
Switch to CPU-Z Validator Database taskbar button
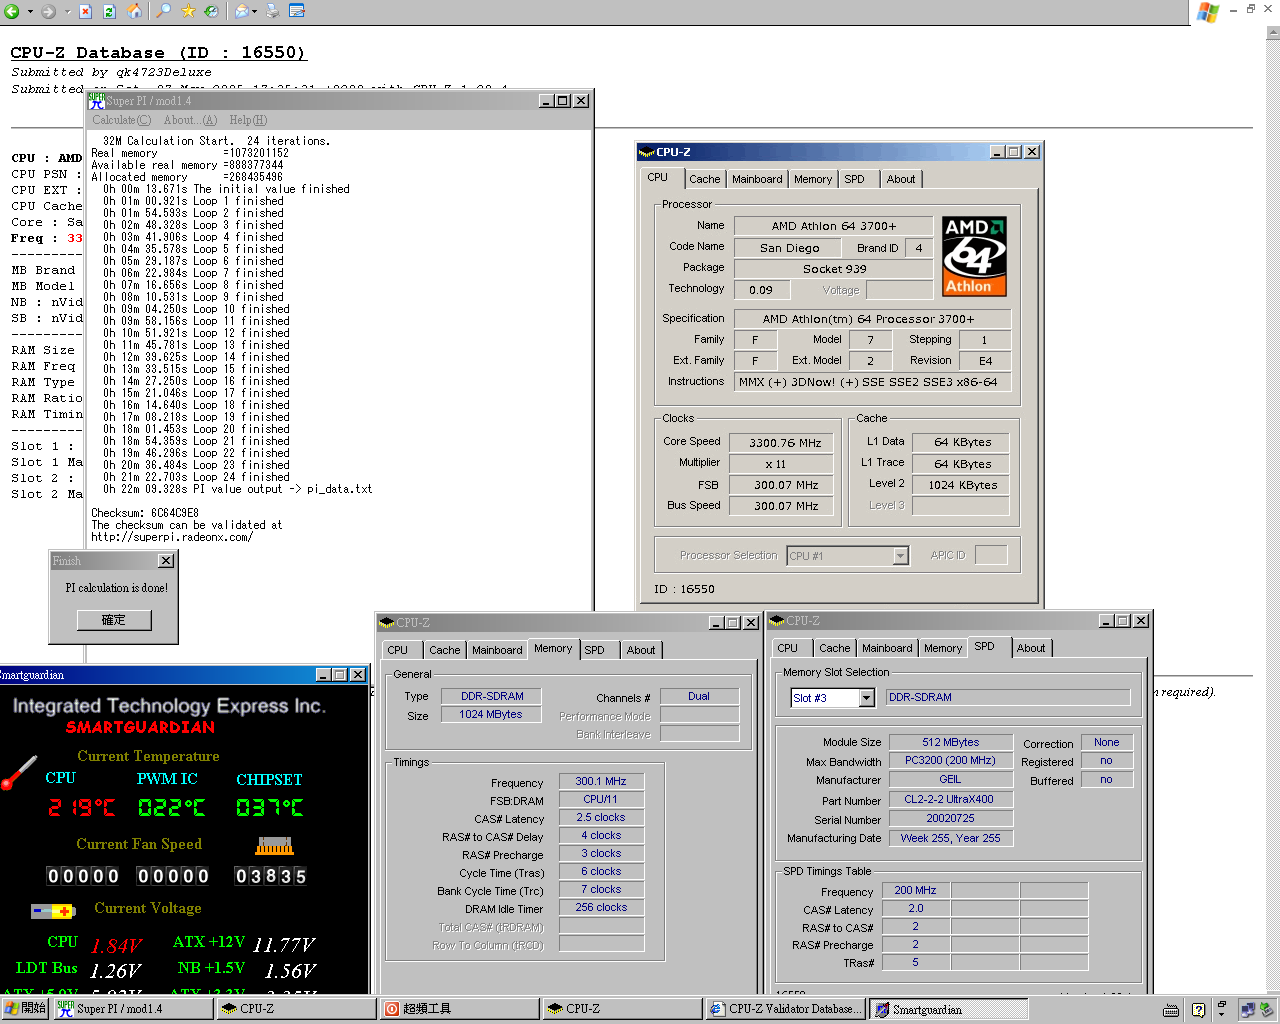click(x=785, y=1008)
